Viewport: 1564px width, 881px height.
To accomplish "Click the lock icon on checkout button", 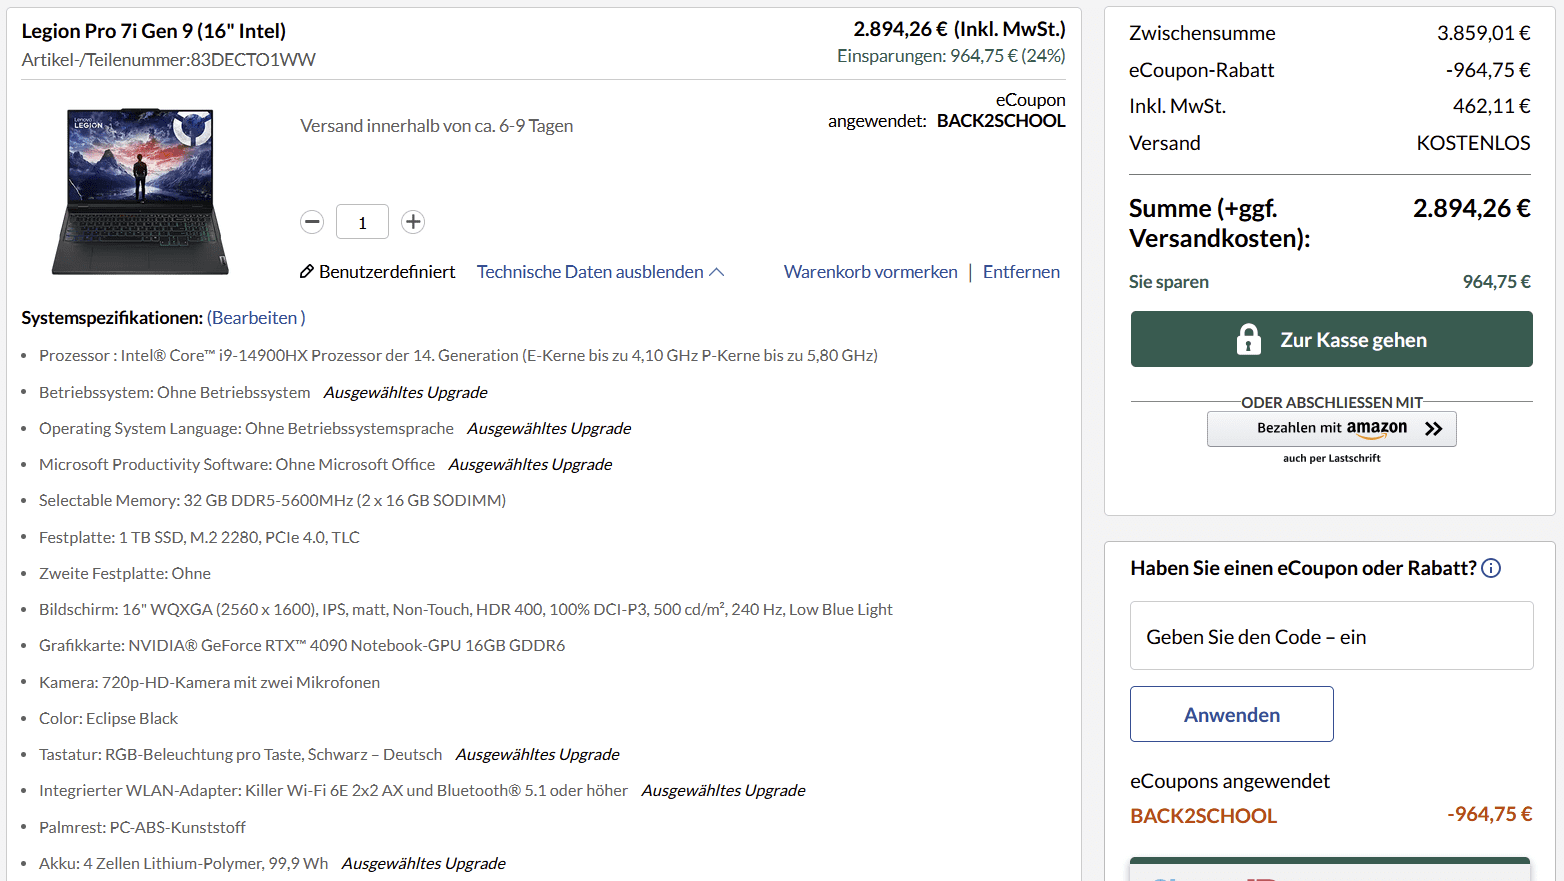I will pos(1248,340).
